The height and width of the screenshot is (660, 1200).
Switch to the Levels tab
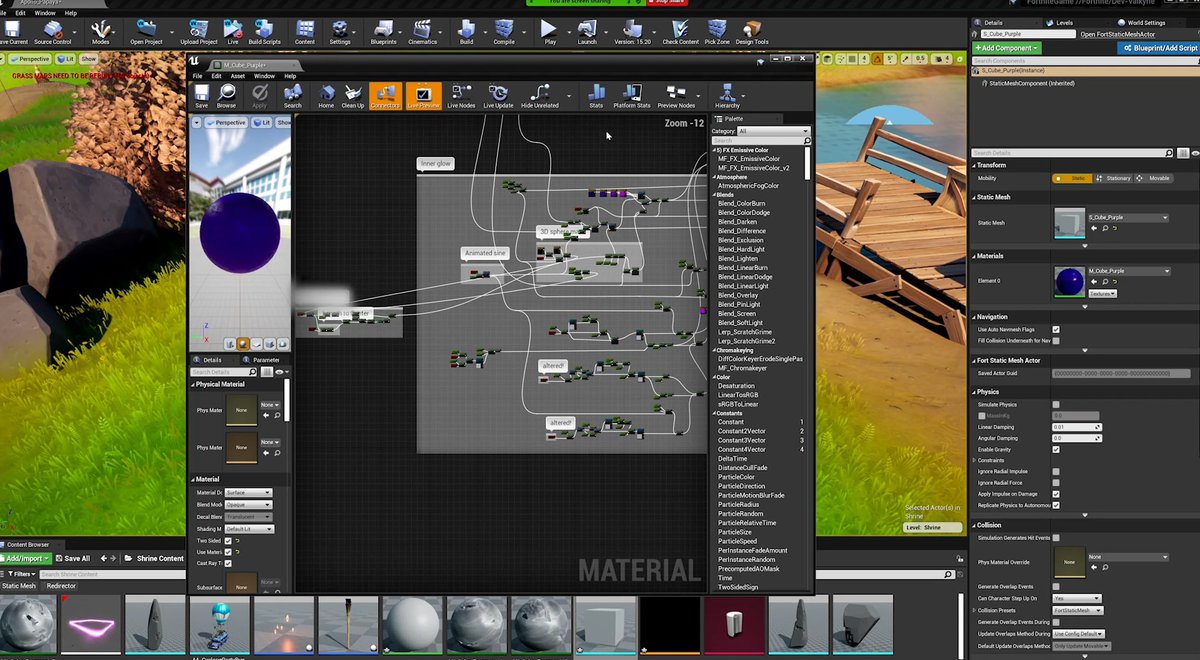(1064, 22)
